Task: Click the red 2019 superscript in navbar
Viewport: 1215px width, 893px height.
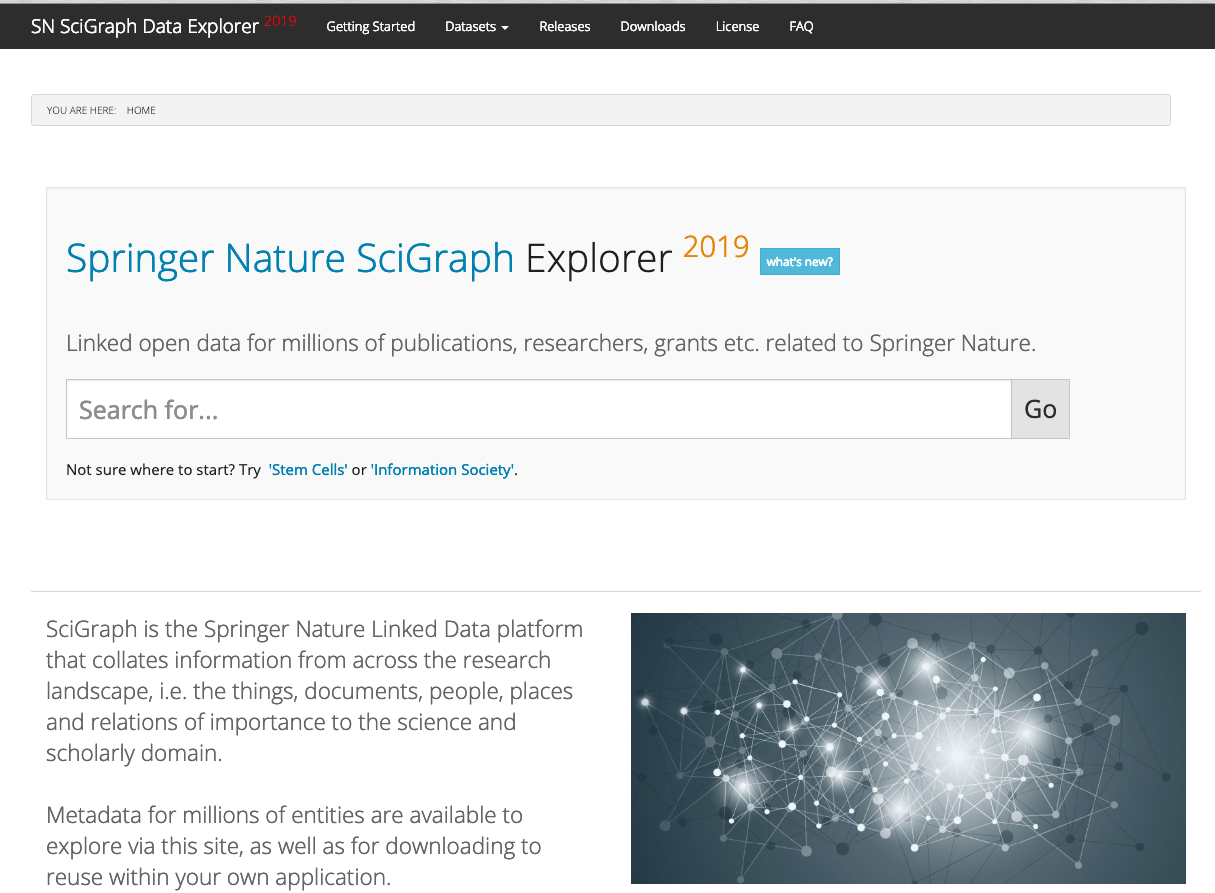Action: pyautogui.click(x=280, y=20)
